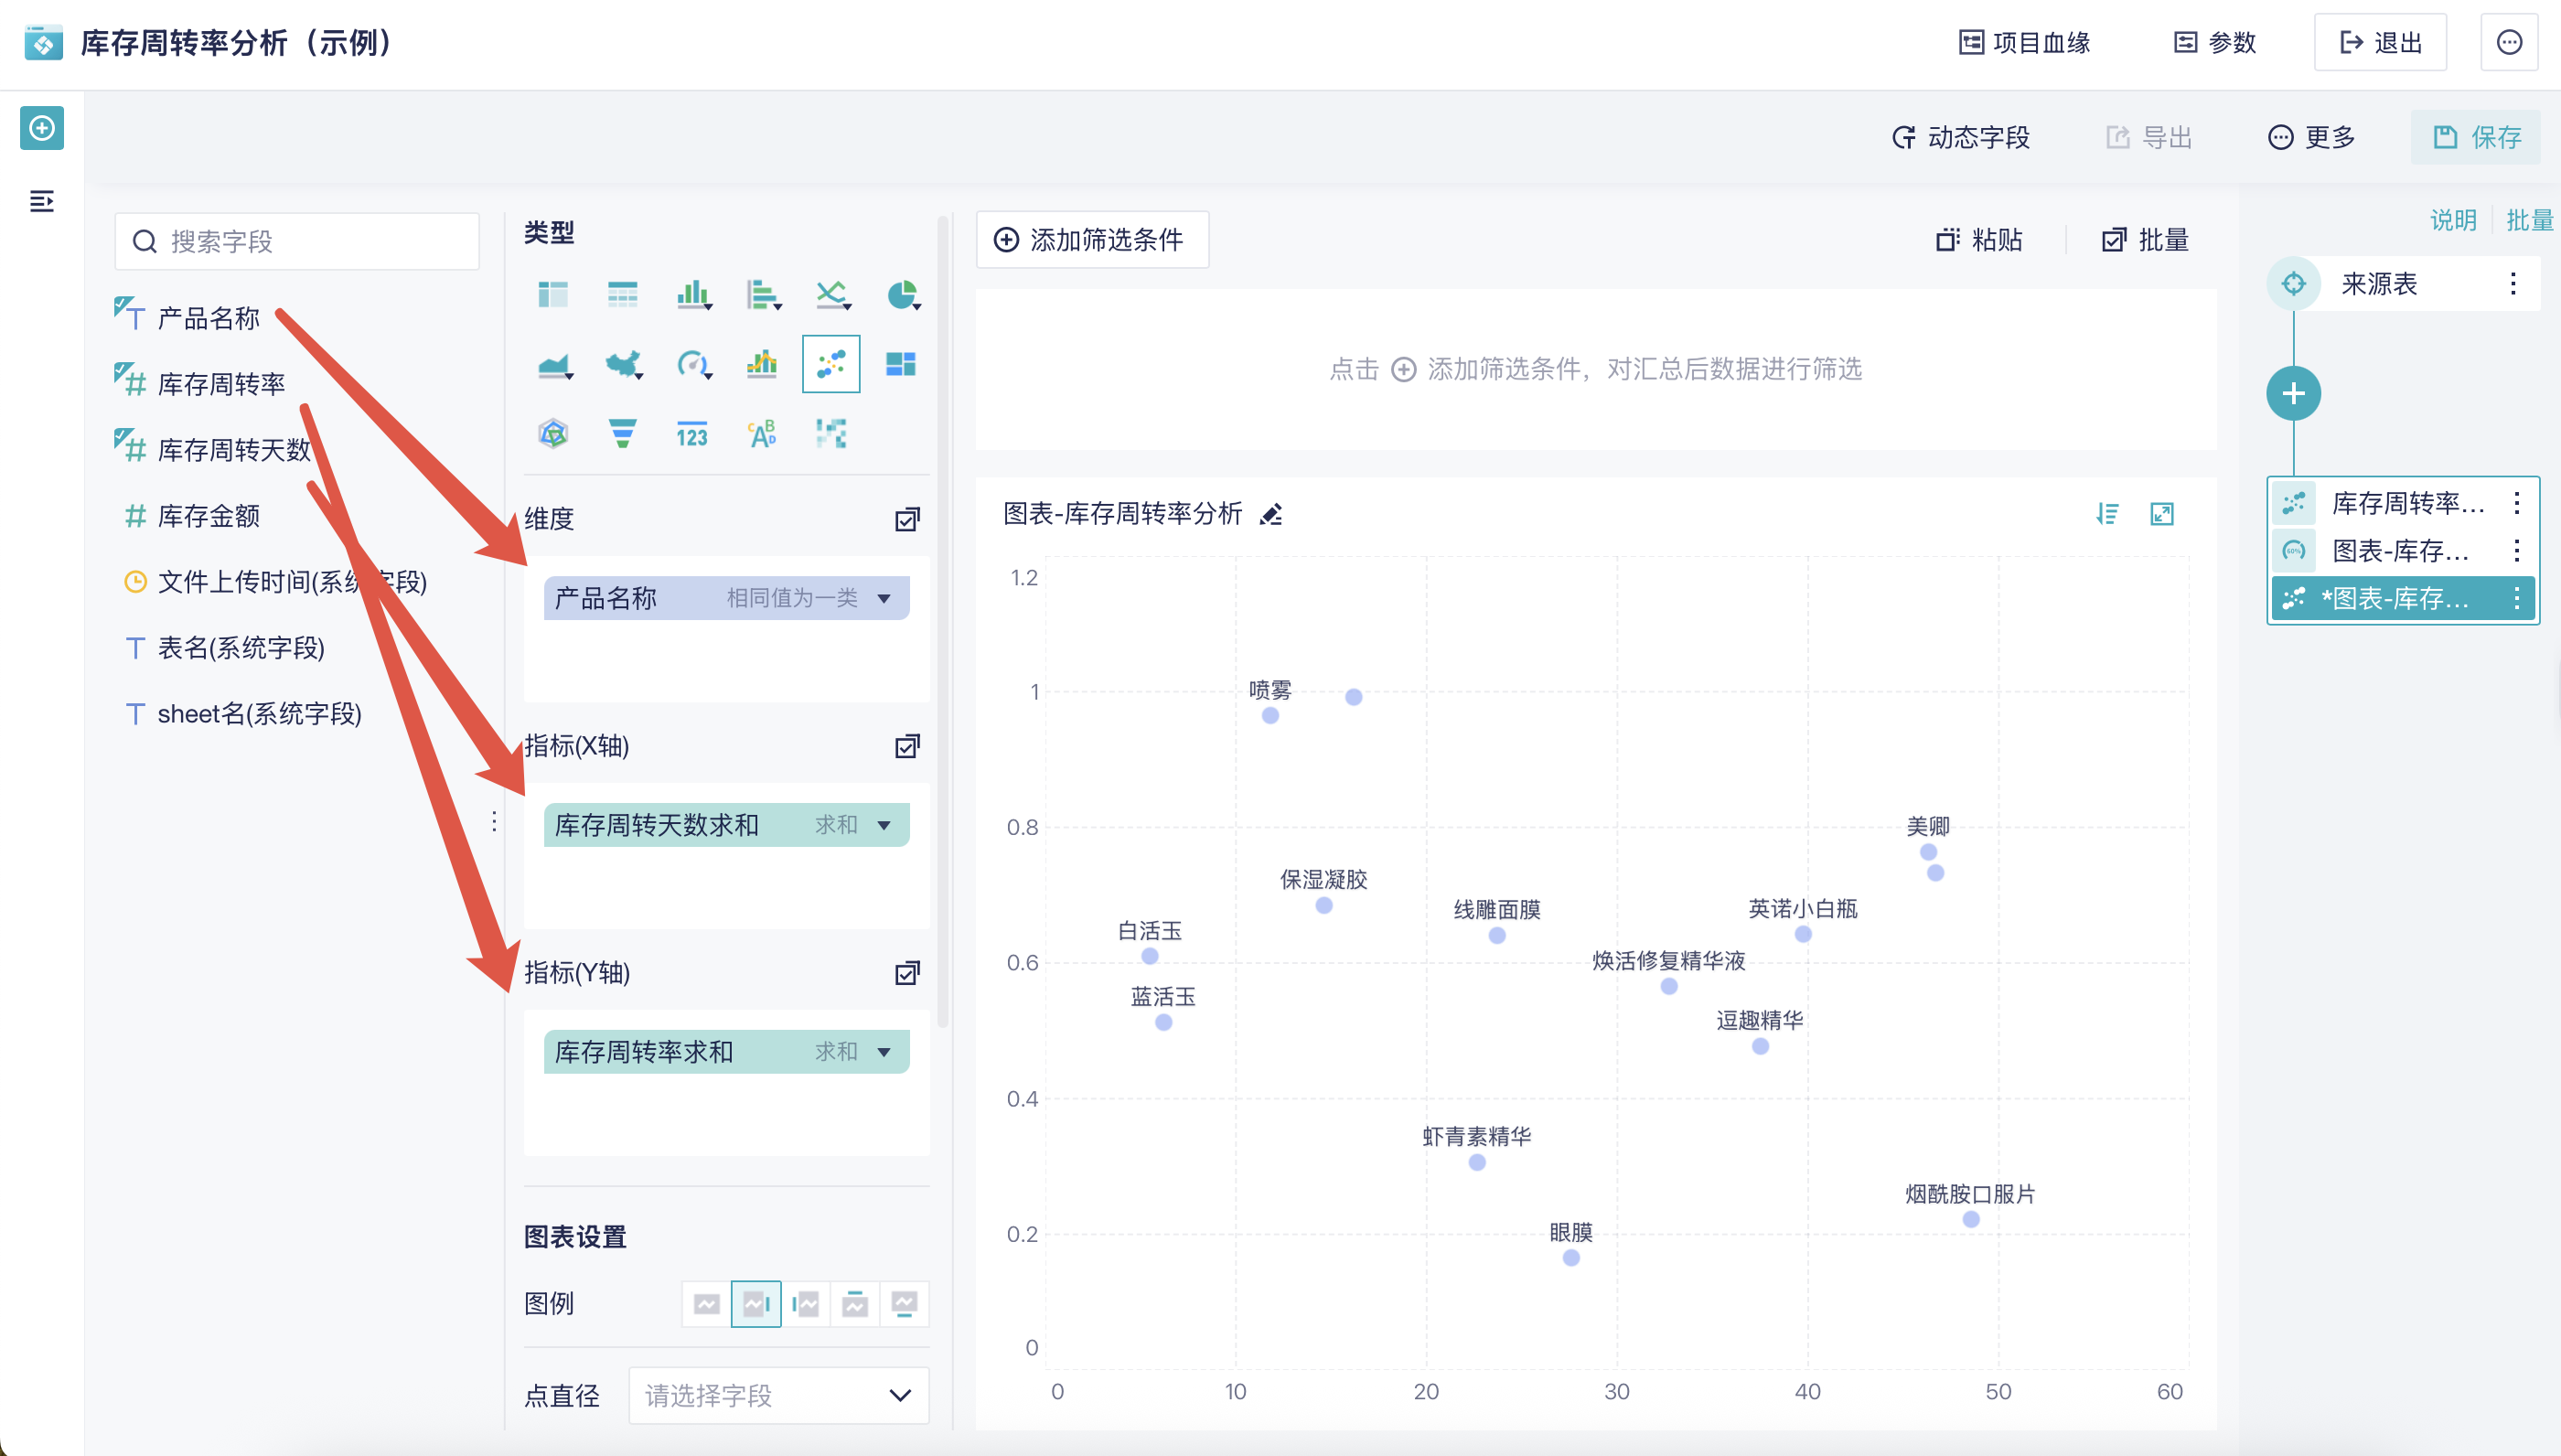
Task: Select the area chart type icon
Action: [x=553, y=364]
